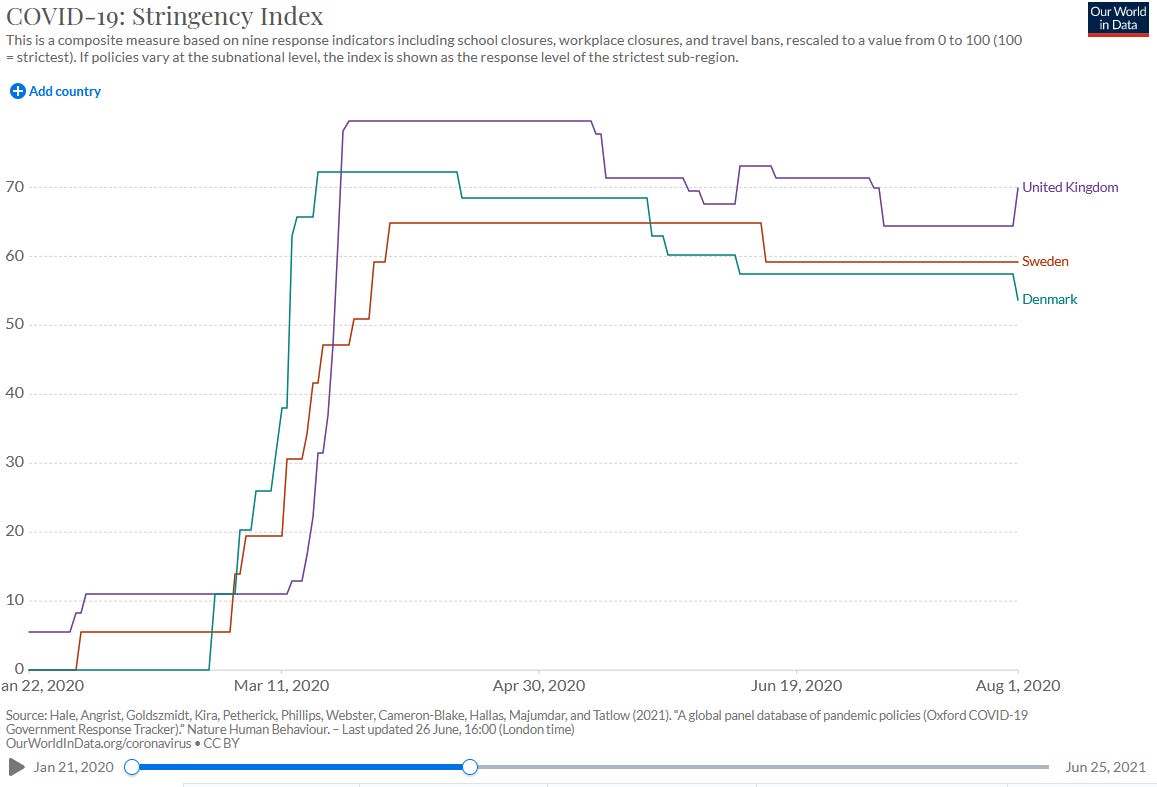The image size is (1157, 787).
Task: Select the Denmark line label
Action: coord(1049,299)
